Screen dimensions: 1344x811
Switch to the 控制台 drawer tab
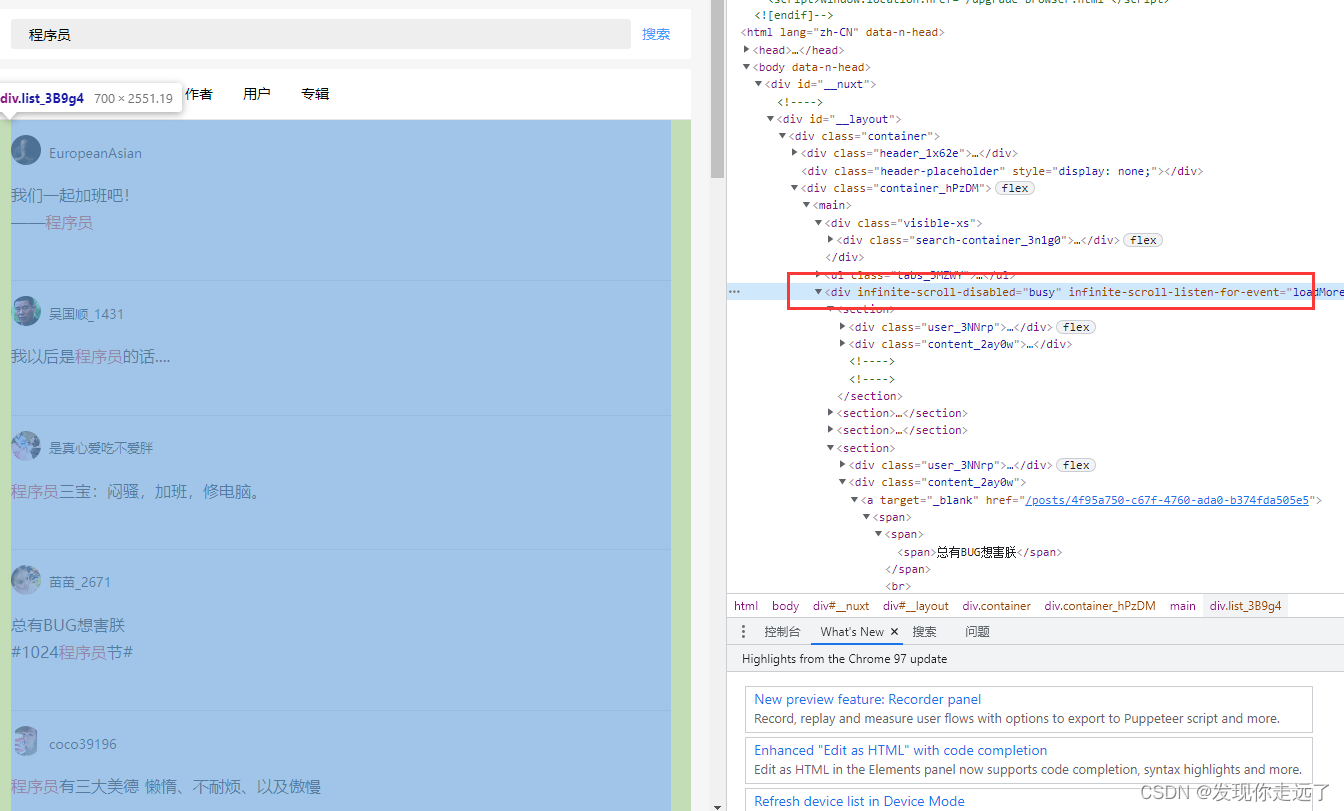[782, 632]
